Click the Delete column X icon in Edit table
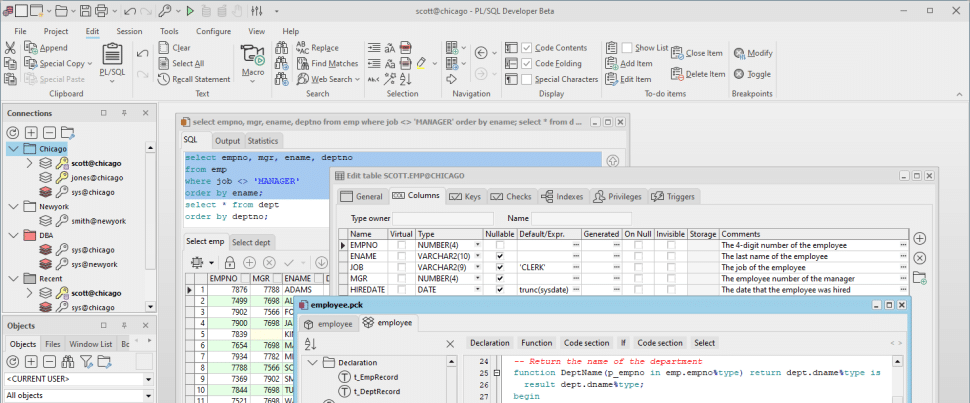This screenshot has width=970, height=403. [x=920, y=258]
